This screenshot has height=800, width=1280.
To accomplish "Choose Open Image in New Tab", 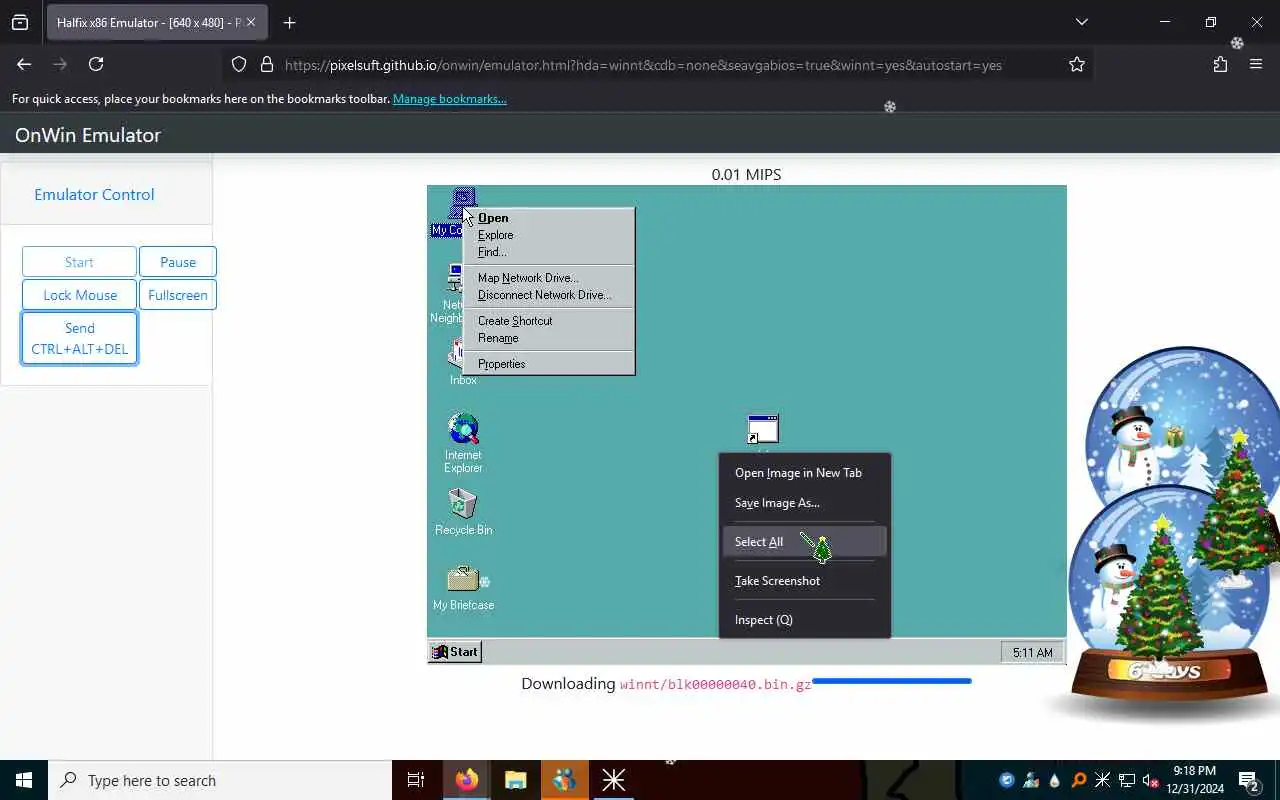I will pyautogui.click(x=804, y=473).
